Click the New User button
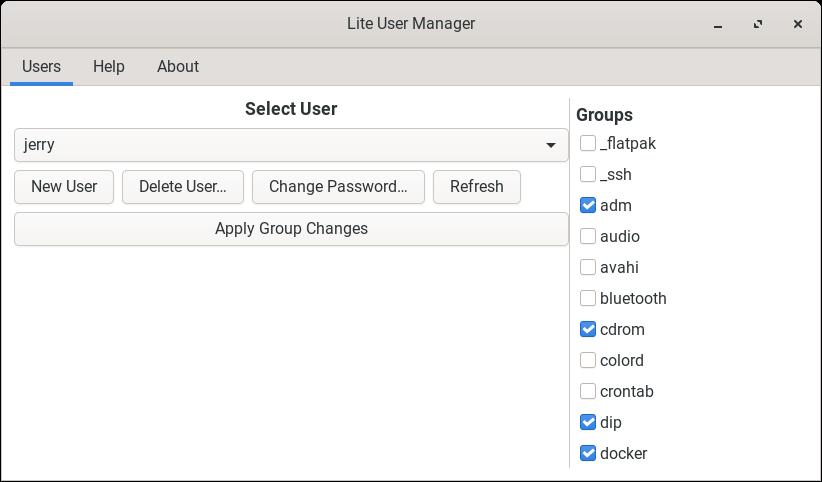822x482 pixels. coord(64,187)
